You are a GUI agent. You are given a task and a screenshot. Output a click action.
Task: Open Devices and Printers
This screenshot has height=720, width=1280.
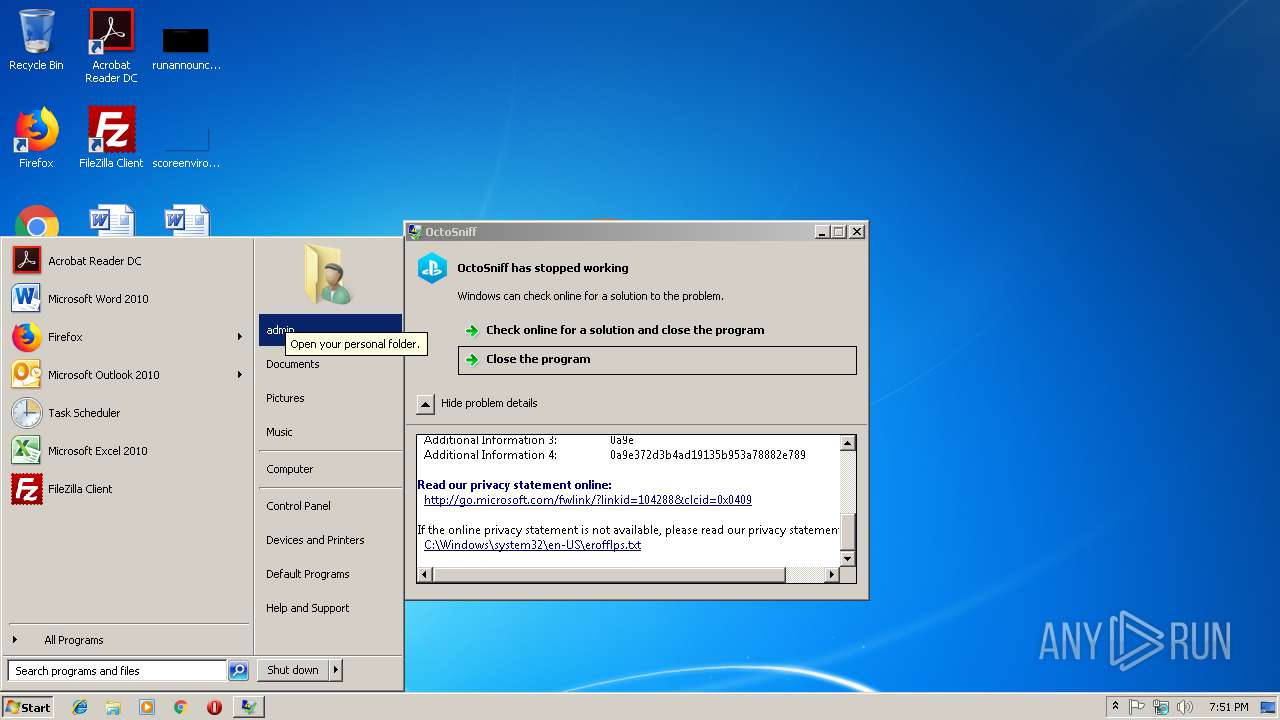click(x=330, y=540)
